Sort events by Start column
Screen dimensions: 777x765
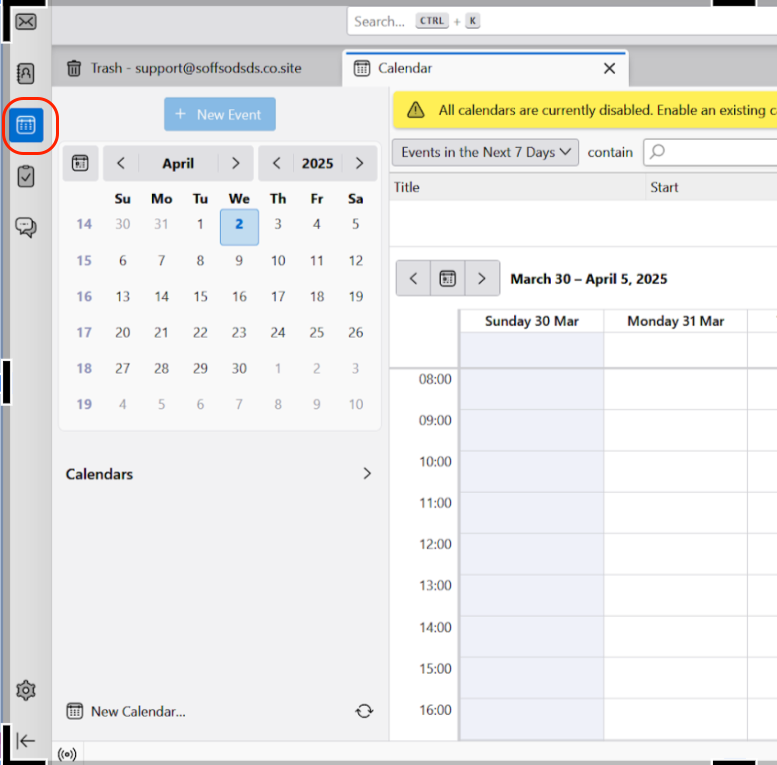point(712,187)
